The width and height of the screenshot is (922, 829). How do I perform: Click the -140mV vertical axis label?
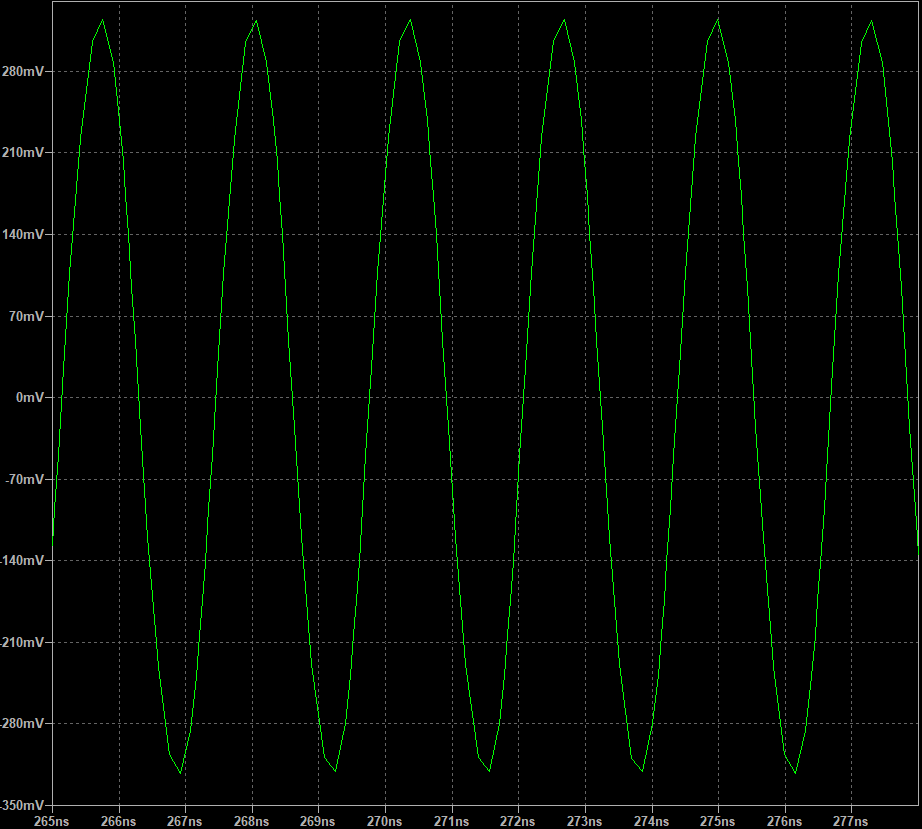pos(22,561)
